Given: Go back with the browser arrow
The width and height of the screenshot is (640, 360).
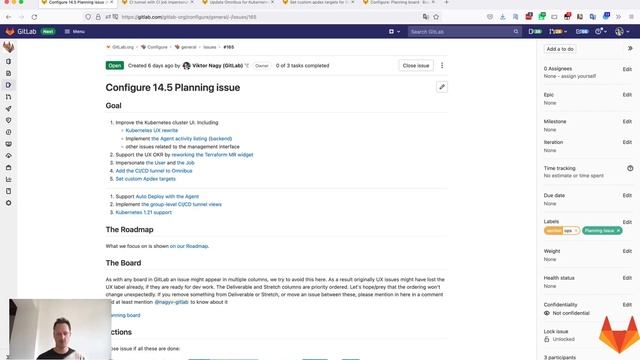Looking at the screenshot, I should click(9, 17).
